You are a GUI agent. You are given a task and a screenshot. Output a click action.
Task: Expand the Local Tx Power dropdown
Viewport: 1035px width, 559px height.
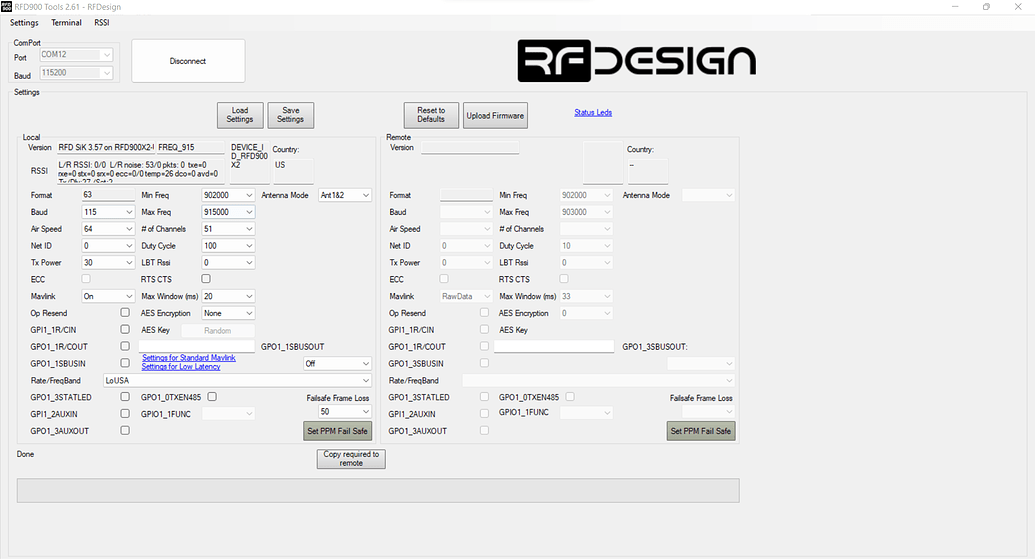(108, 262)
